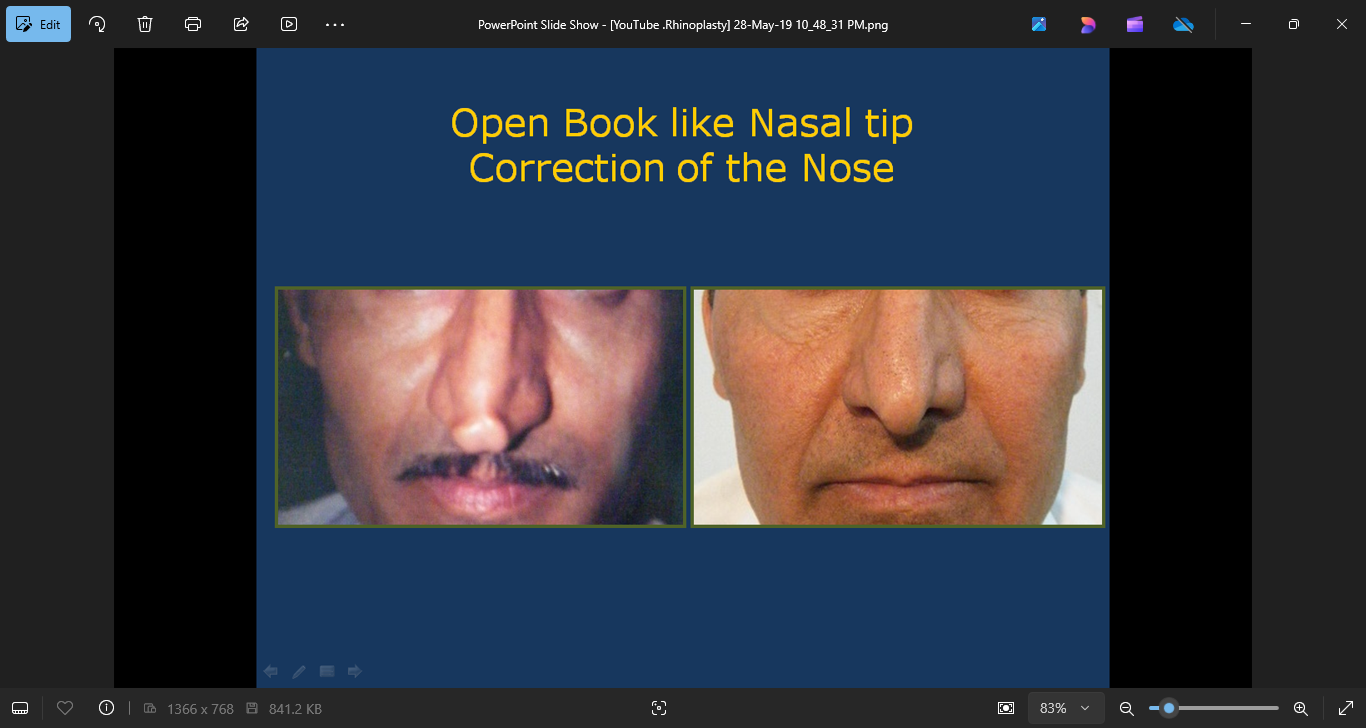Open the three-dot See more menu
This screenshot has width=1366, height=728.
[x=335, y=24]
